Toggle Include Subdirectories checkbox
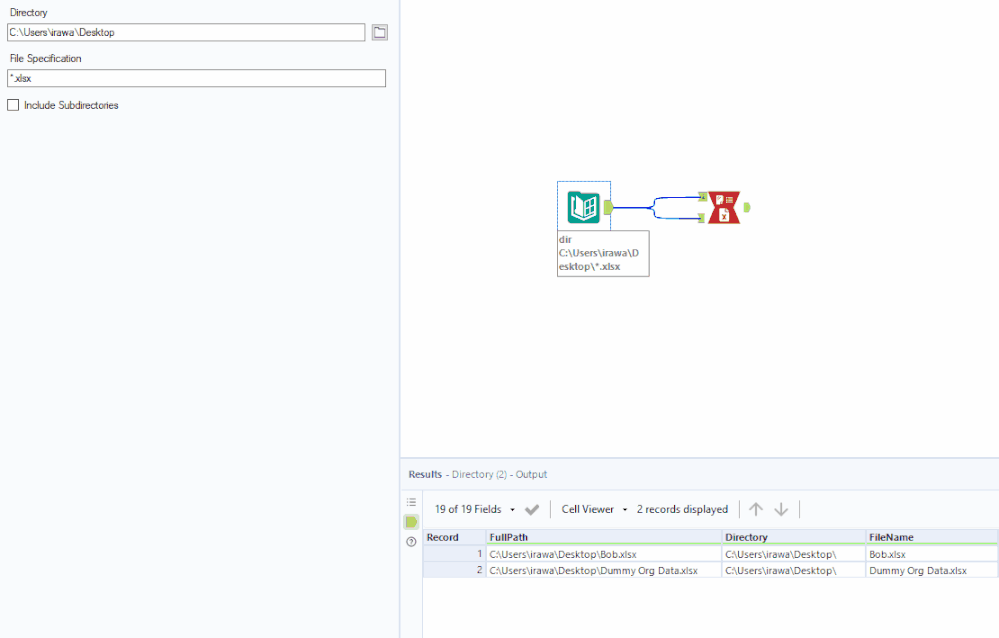Screen dimensions: 999x638 [x=13, y=105]
